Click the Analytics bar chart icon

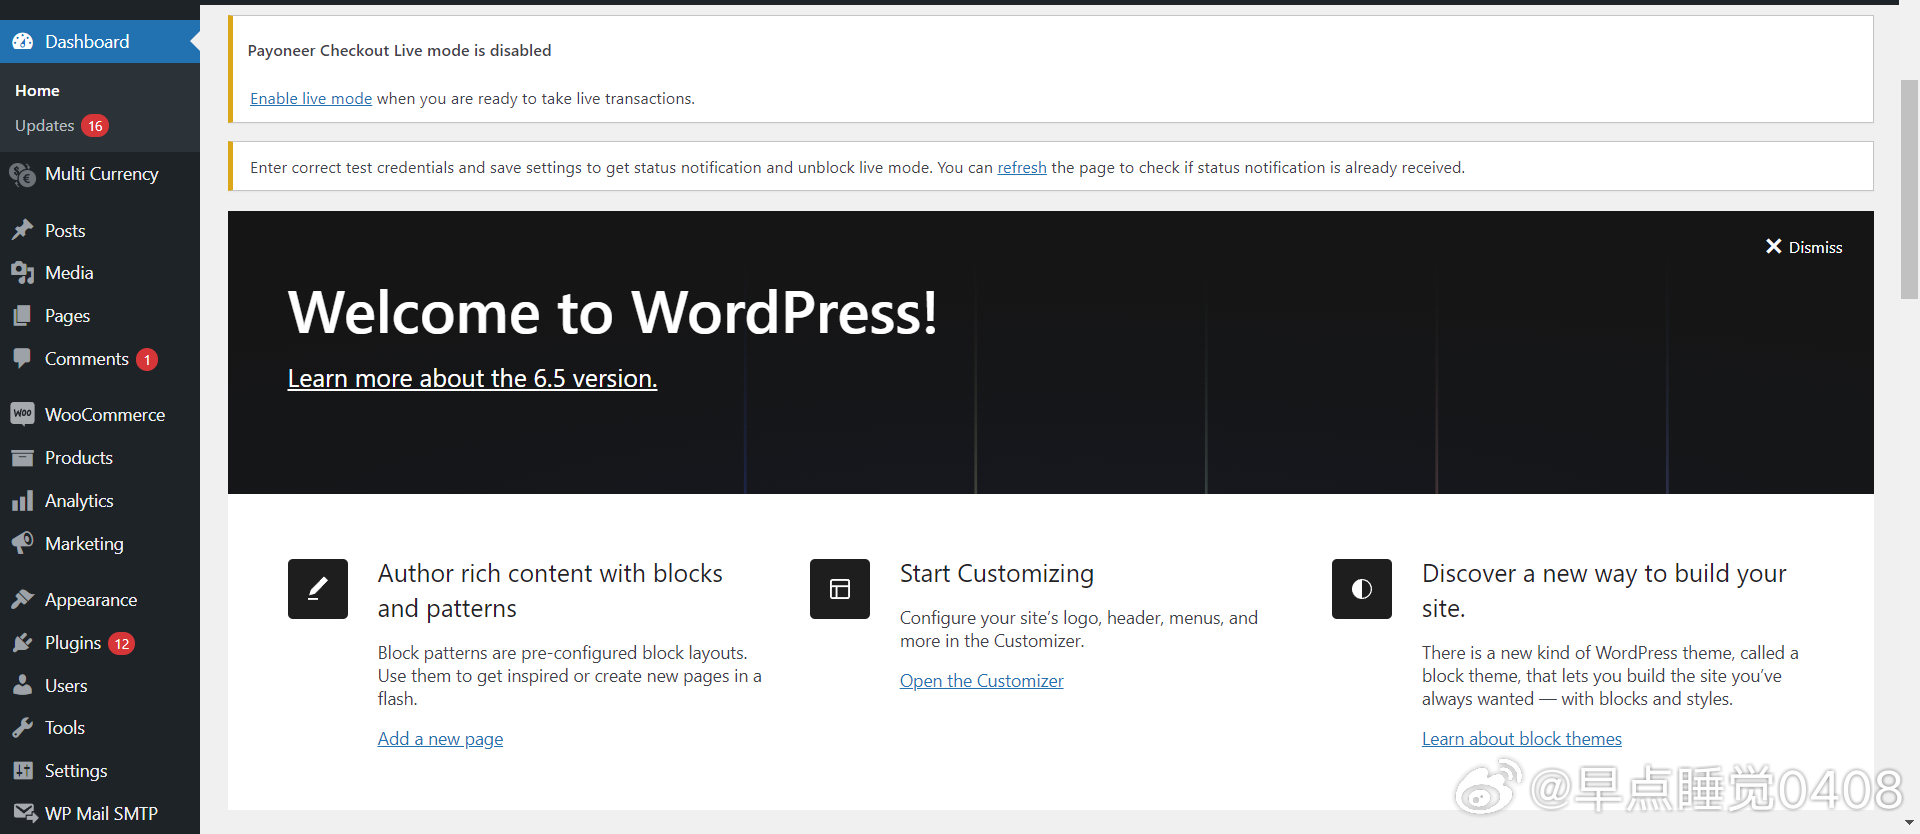(x=23, y=500)
